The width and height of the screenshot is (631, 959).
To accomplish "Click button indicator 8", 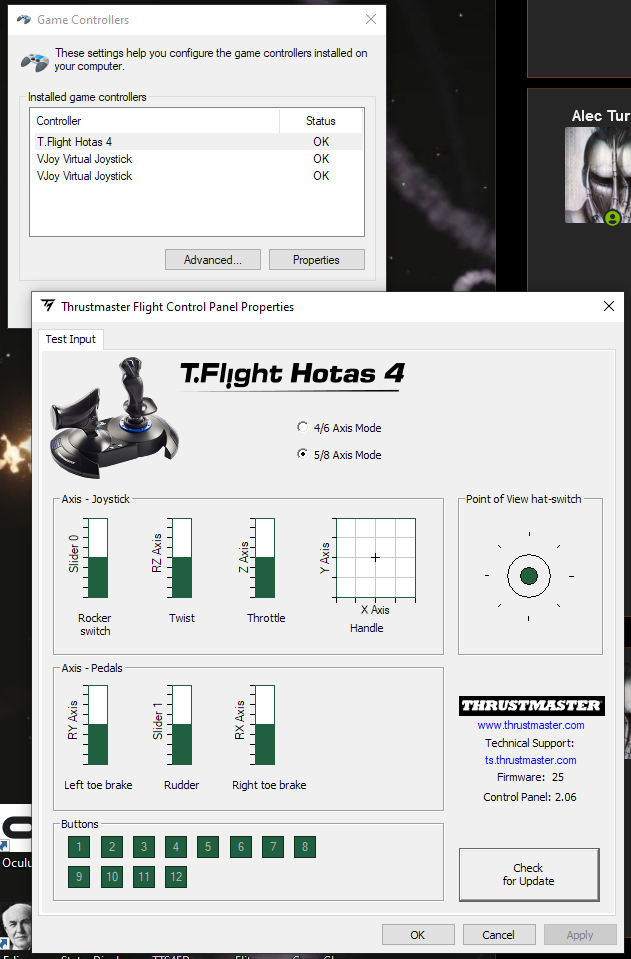I will pos(304,846).
